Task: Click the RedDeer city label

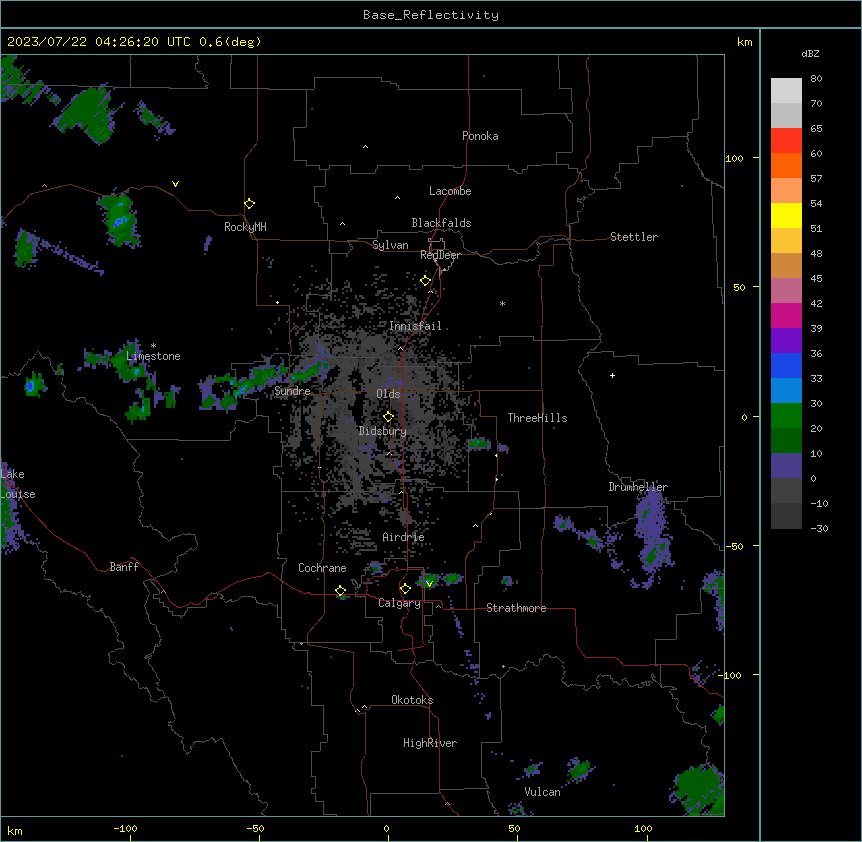Action: pos(440,255)
